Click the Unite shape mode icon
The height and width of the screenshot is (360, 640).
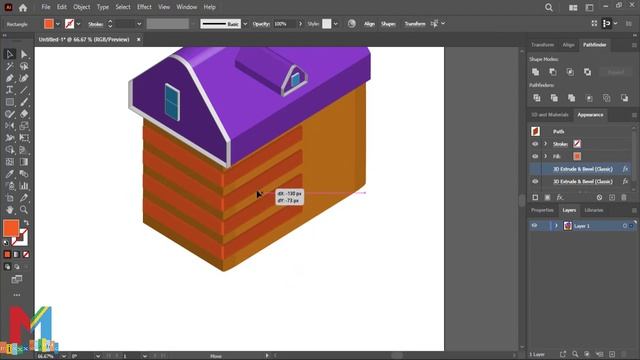point(536,72)
